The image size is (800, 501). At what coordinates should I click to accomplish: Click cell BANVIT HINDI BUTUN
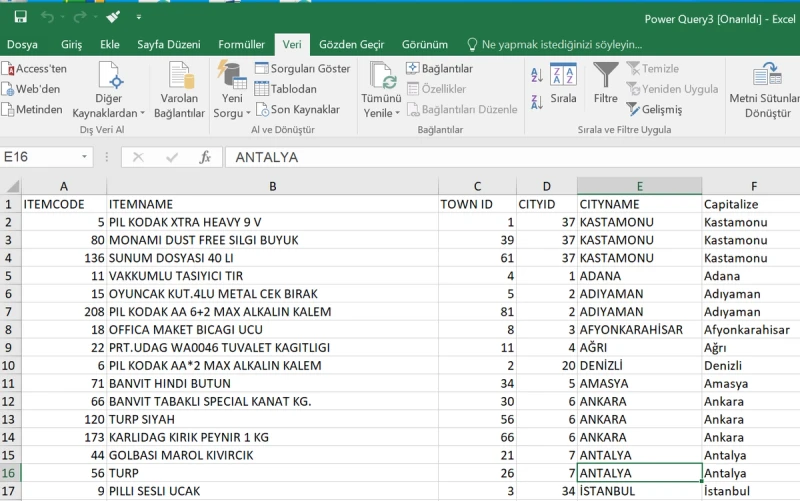(x=272, y=383)
